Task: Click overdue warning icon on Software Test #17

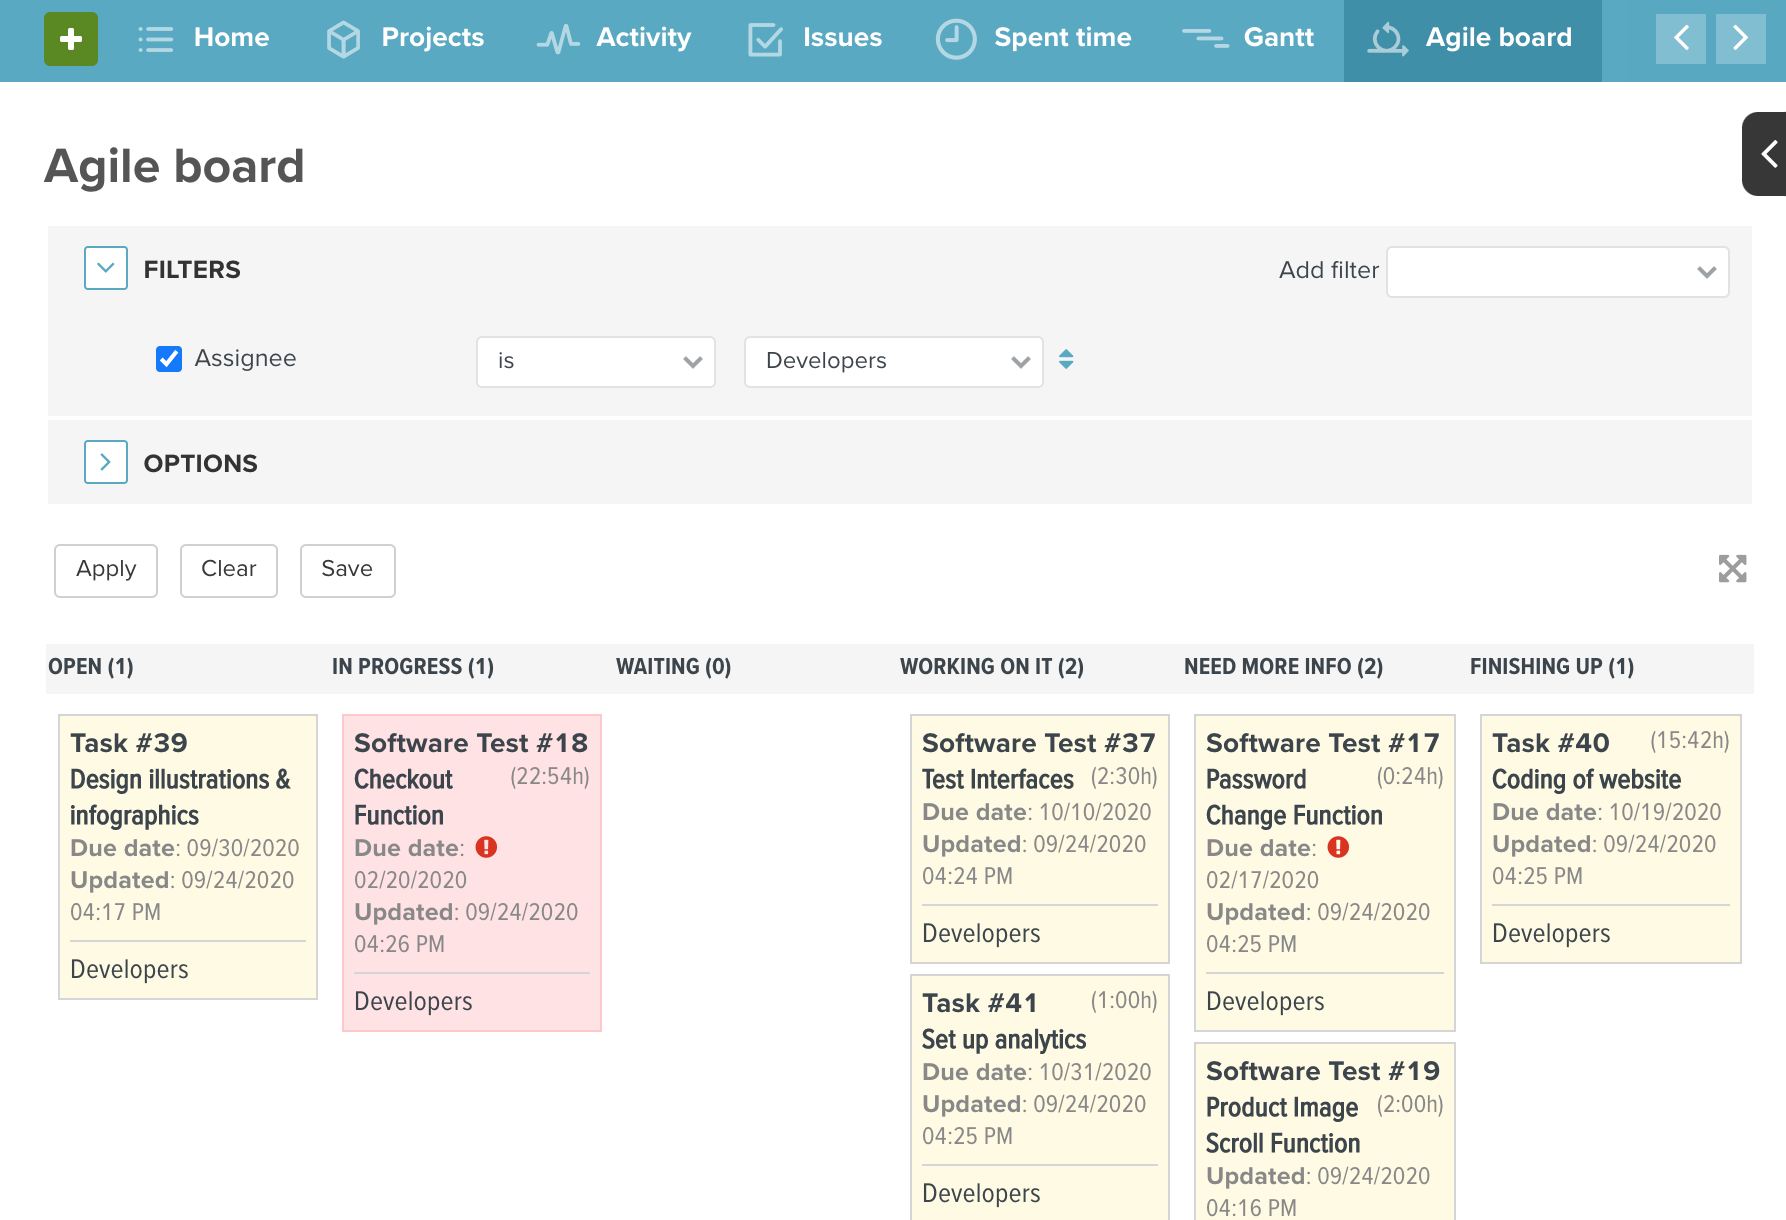Action: 1338,847
